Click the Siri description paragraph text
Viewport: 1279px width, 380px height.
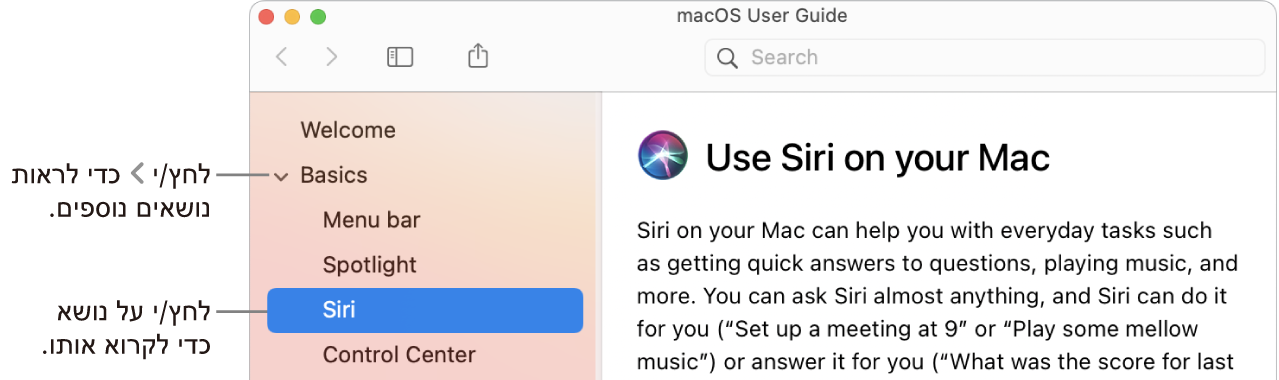(x=938, y=296)
